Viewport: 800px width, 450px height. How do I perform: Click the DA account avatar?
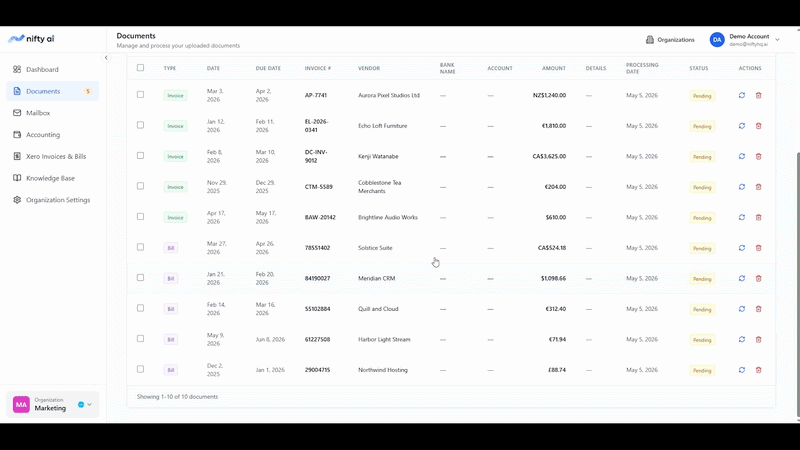click(x=717, y=40)
